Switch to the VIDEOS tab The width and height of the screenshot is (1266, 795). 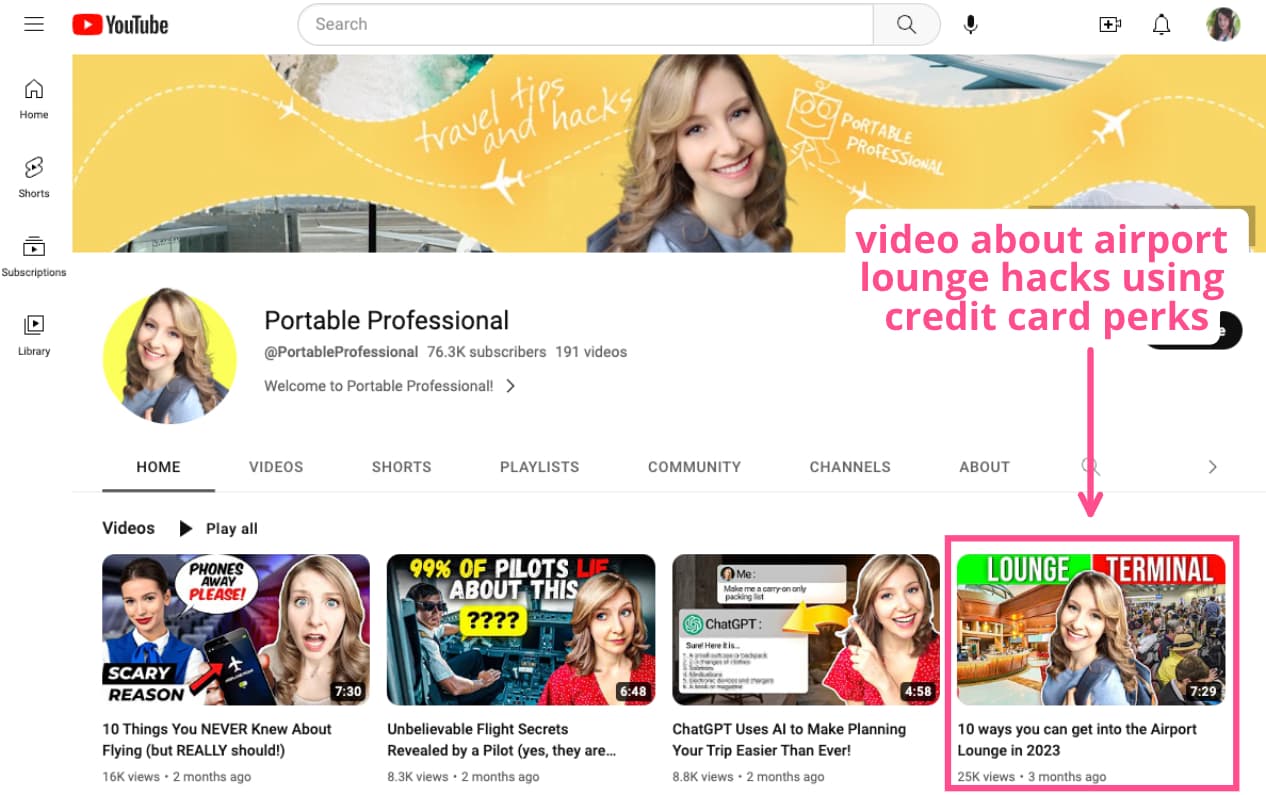276,467
